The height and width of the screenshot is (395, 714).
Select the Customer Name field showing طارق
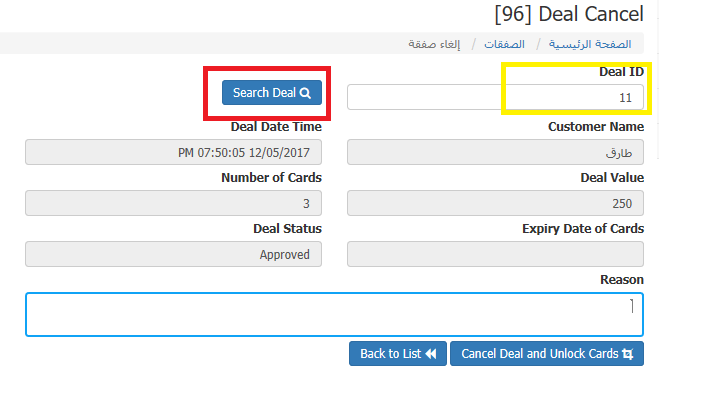[495, 152]
